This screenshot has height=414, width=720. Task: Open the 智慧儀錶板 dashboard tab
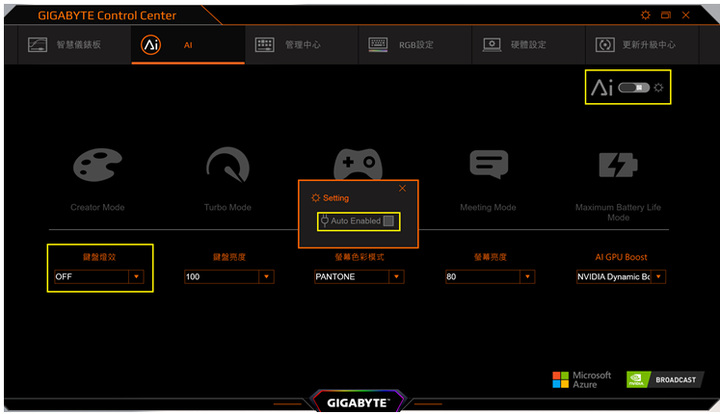[x=74, y=45]
